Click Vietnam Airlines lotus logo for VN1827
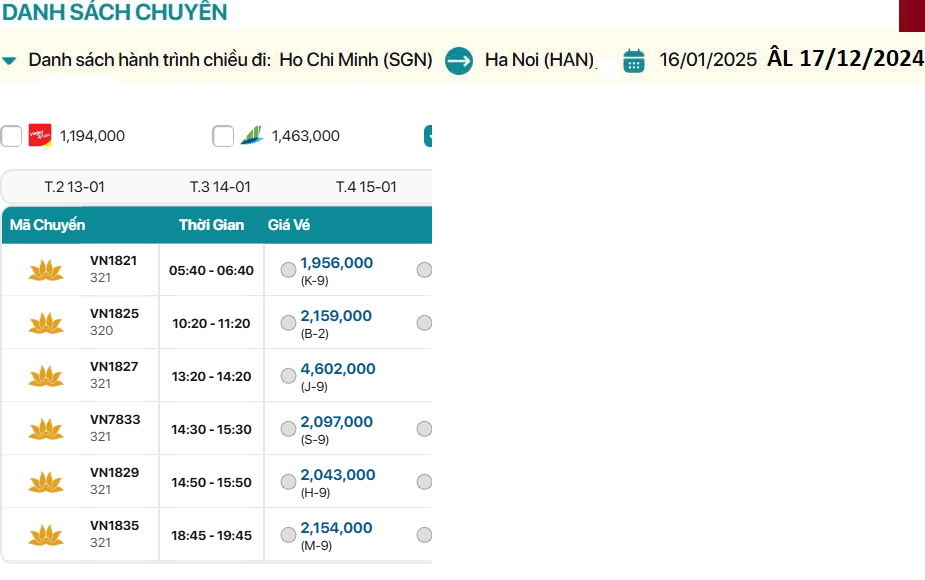Screen dimensions: 925x580 point(45,376)
